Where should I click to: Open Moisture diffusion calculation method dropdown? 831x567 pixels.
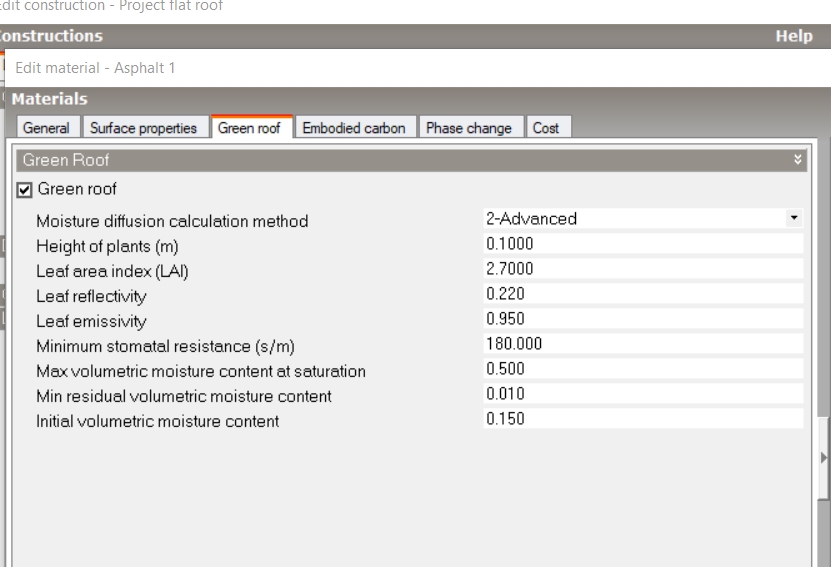[x=793, y=218]
